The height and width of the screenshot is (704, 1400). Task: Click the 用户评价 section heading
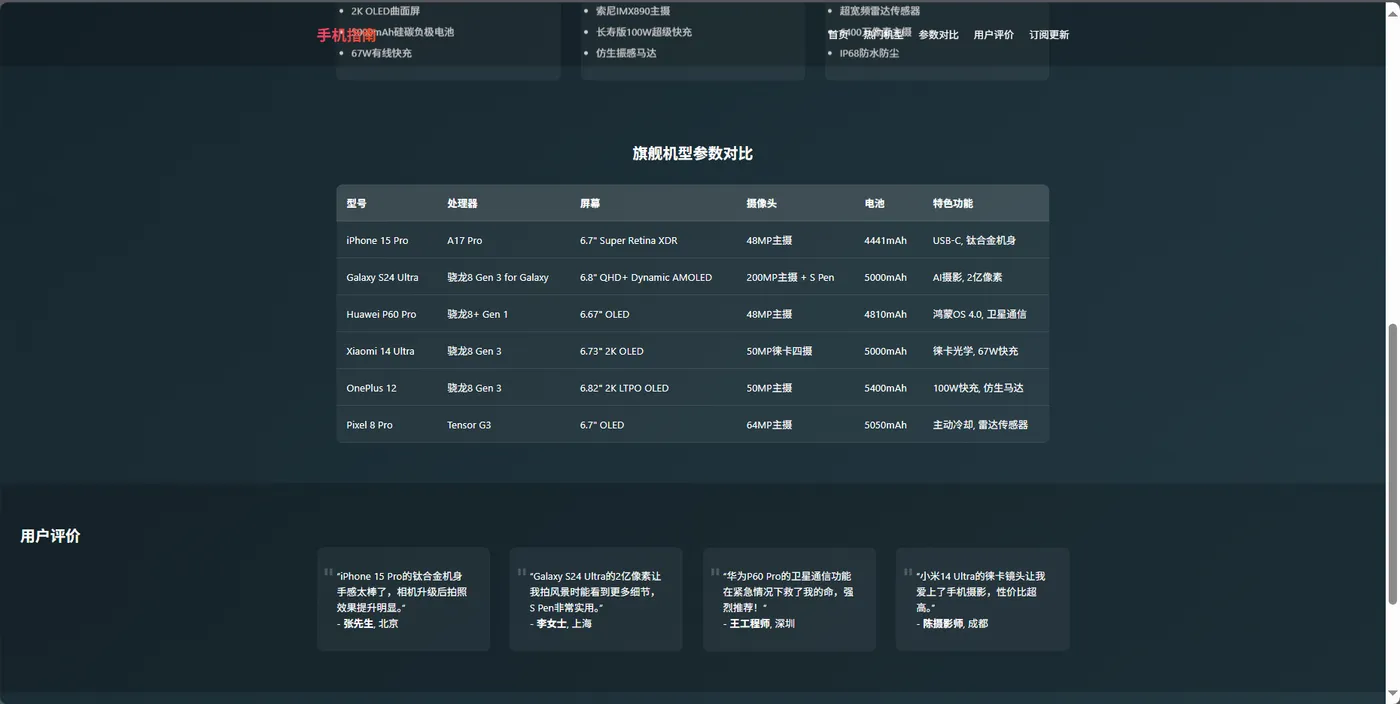tap(50, 536)
